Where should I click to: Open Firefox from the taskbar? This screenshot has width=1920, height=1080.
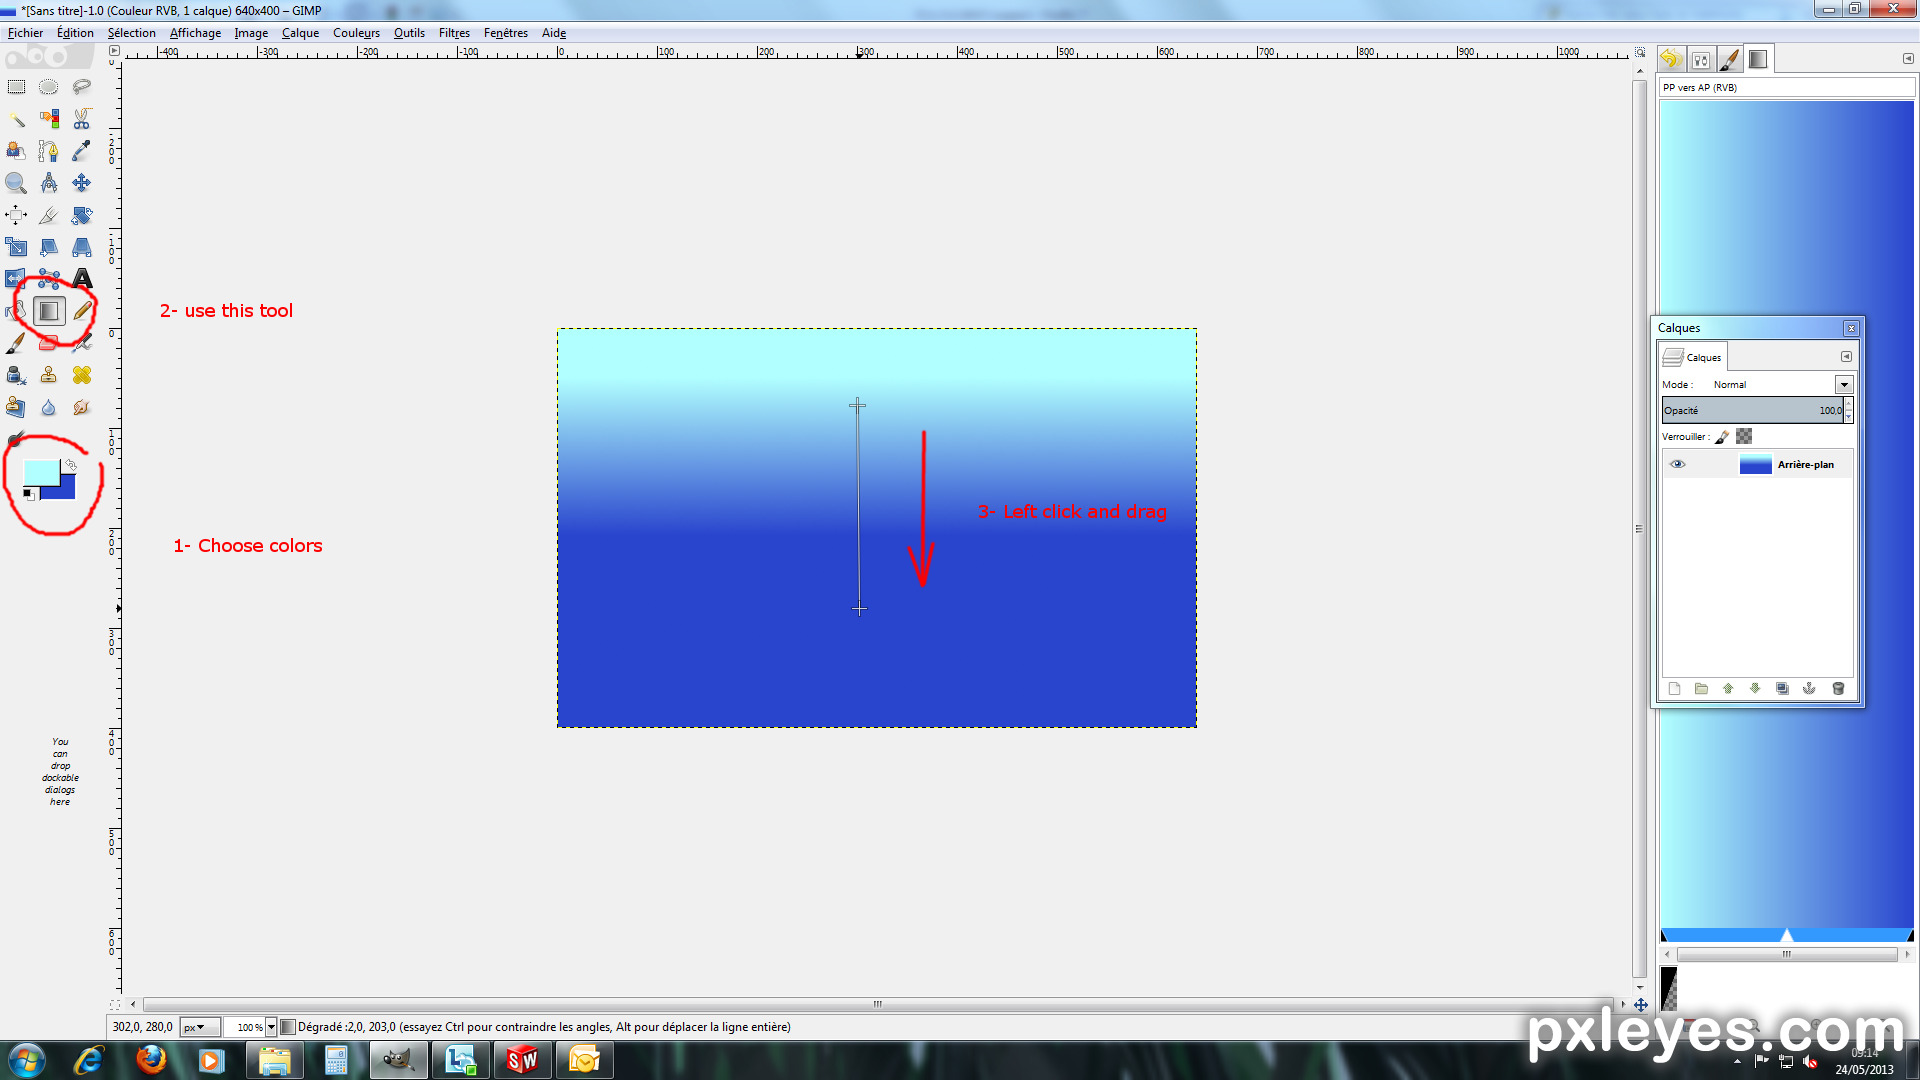[151, 1060]
